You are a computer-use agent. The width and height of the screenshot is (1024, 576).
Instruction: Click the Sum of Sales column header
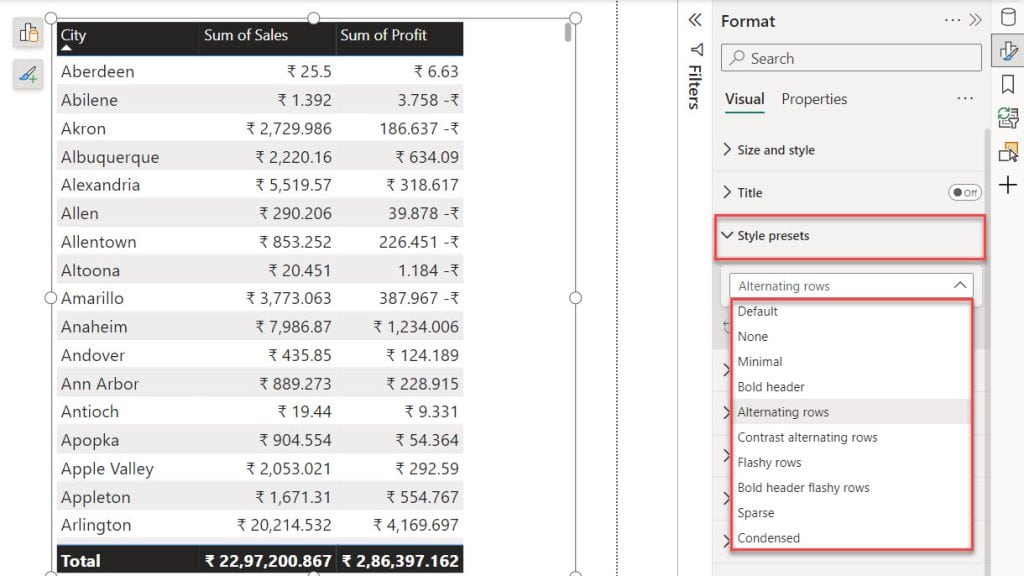(x=246, y=35)
